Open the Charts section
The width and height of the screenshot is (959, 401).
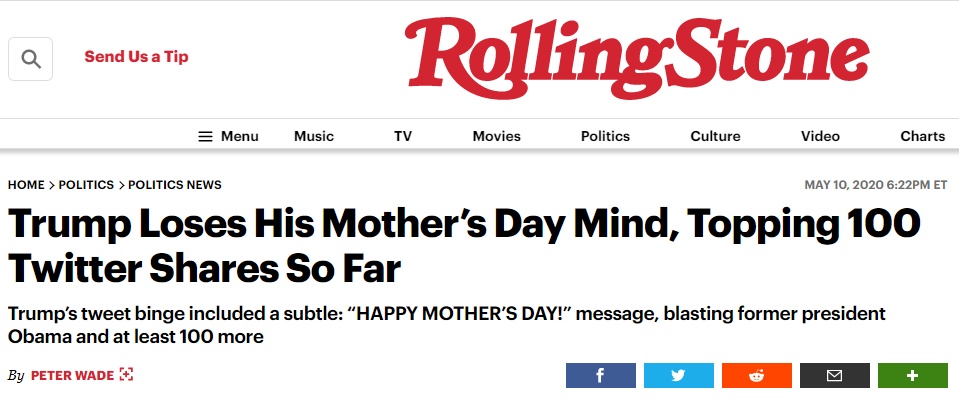pos(922,136)
